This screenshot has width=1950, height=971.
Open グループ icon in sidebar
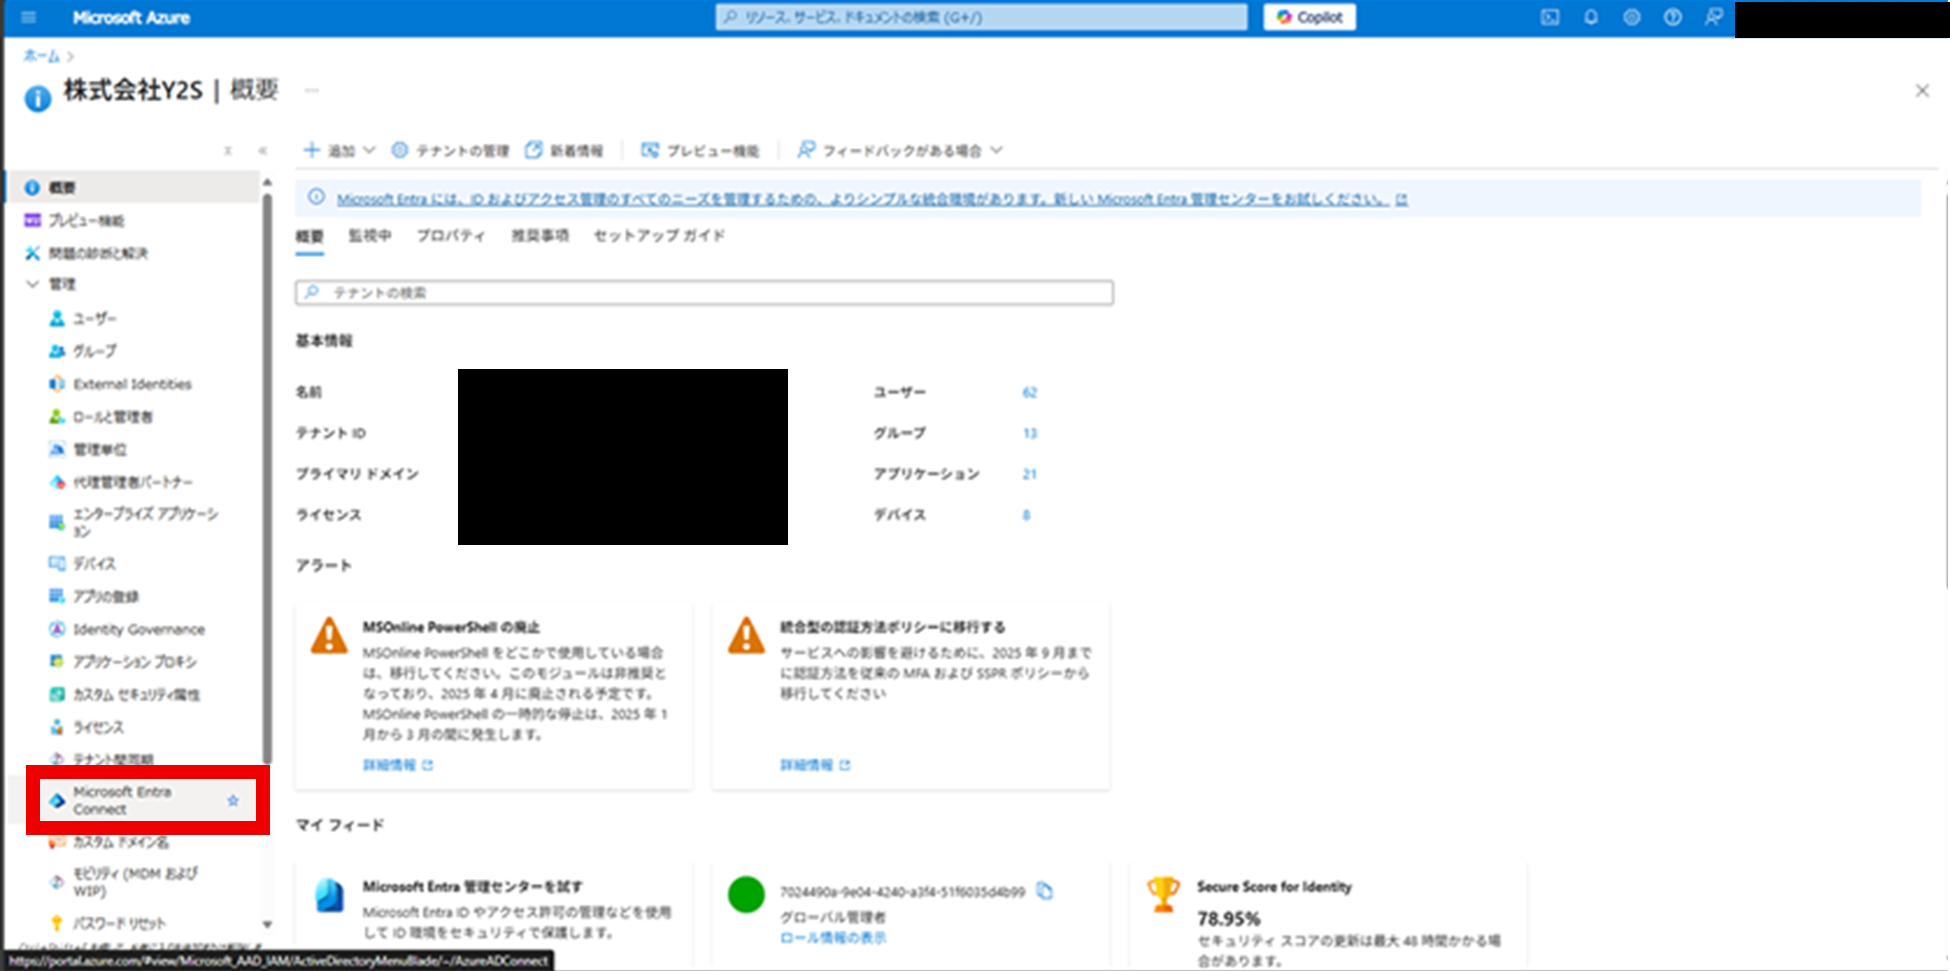point(57,351)
